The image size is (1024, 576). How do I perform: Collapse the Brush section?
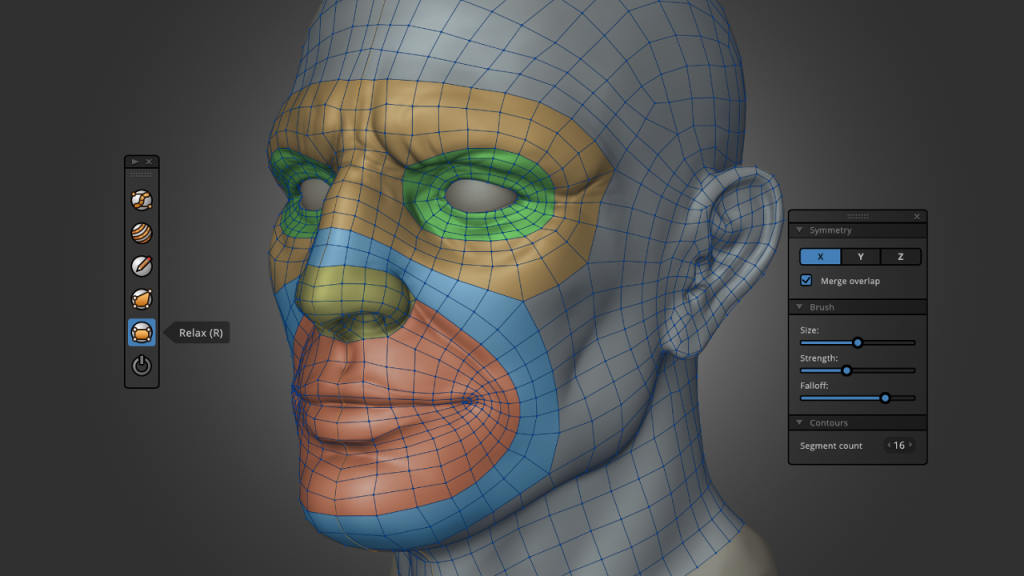799,307
